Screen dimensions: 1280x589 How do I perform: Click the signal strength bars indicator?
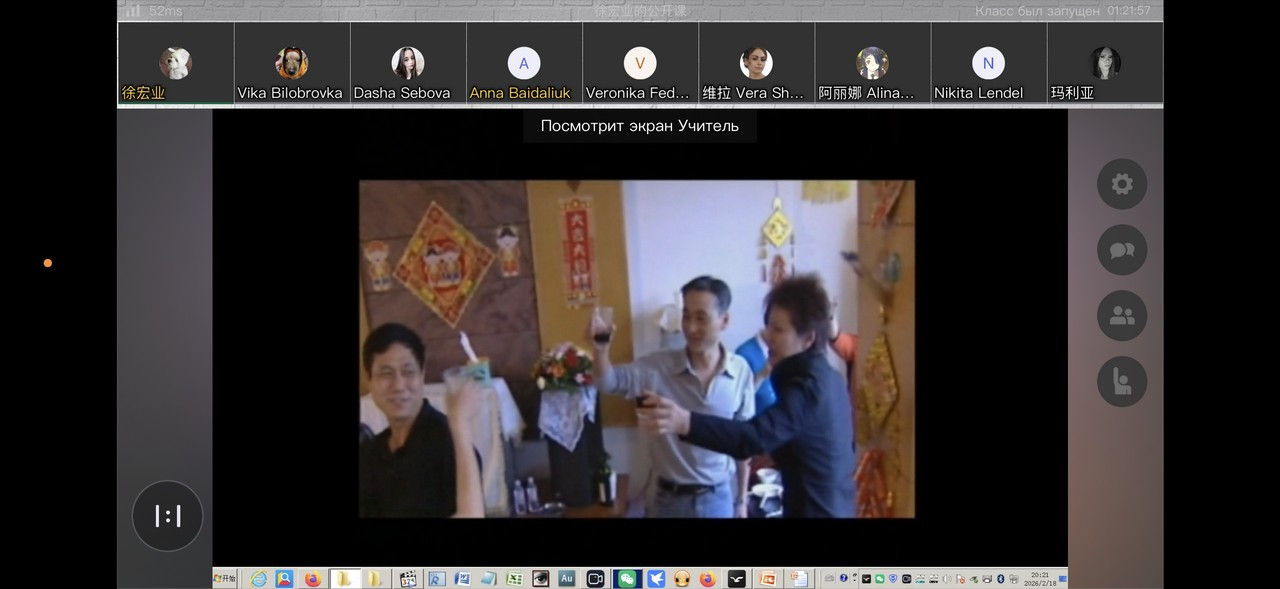click(132, 10)
